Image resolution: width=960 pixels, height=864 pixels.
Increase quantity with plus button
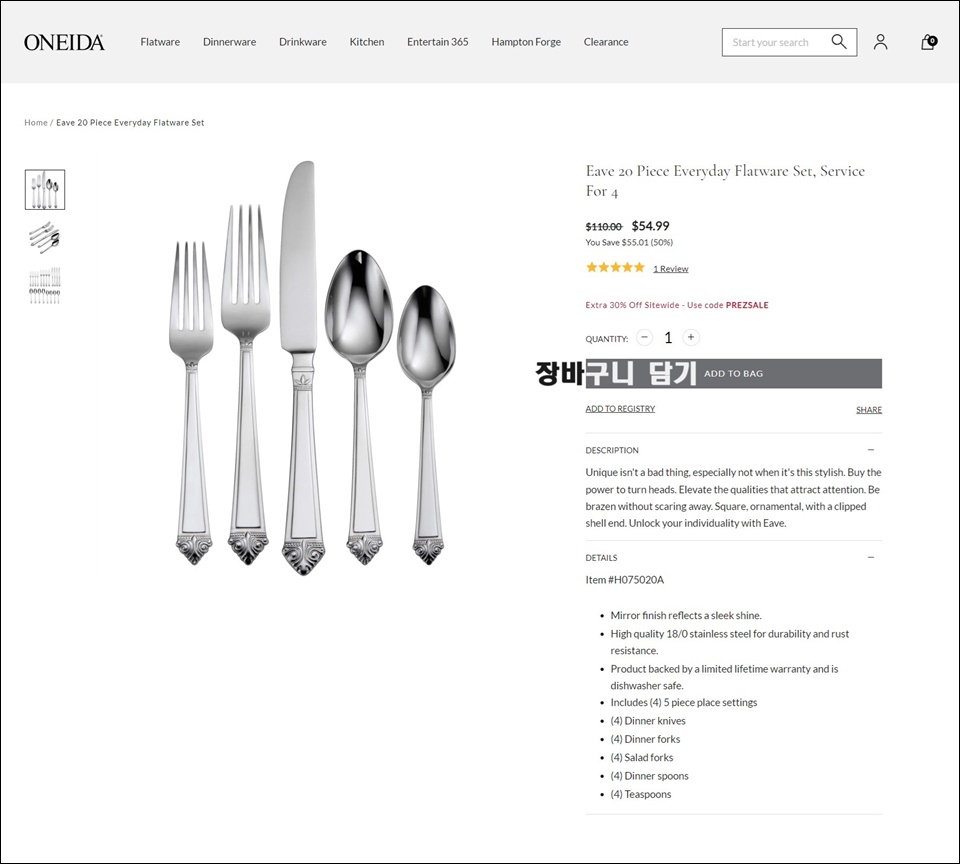coord(691,337)
